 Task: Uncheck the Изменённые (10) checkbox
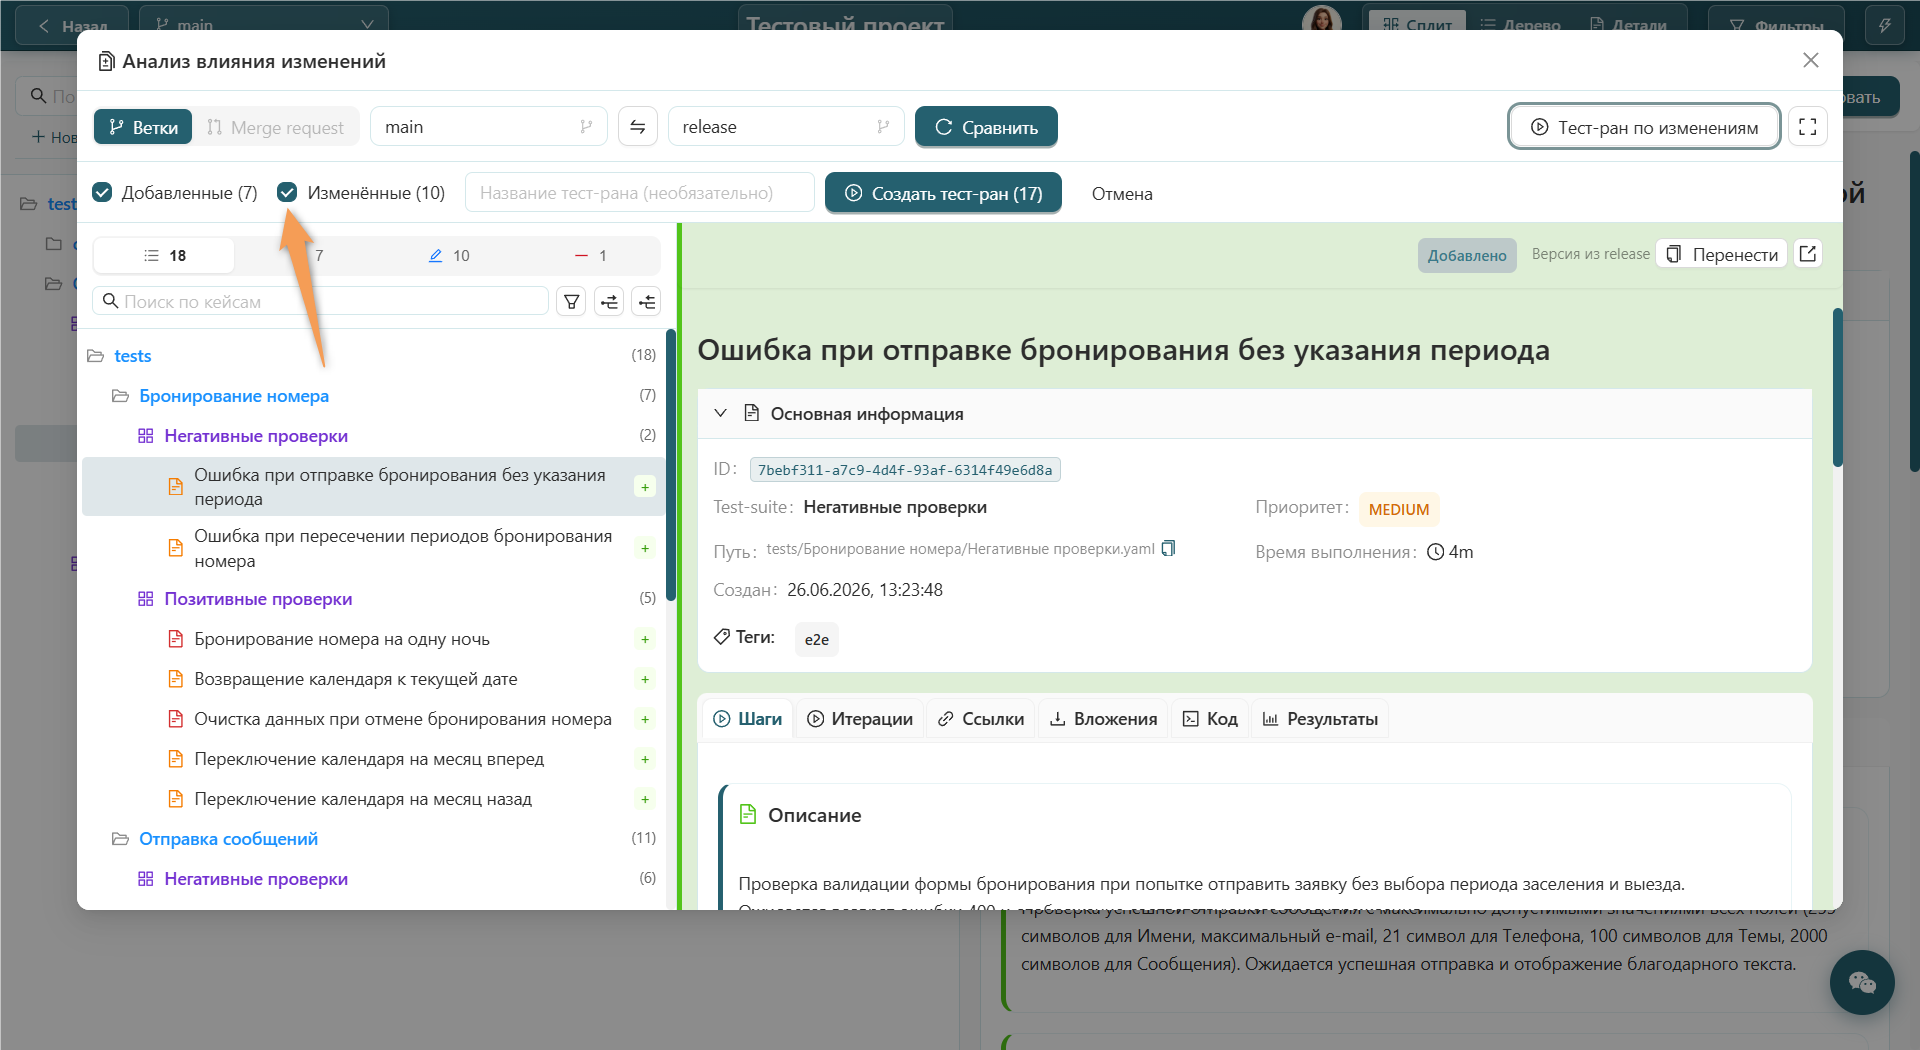pyautogui.click(x=287, y=192)
